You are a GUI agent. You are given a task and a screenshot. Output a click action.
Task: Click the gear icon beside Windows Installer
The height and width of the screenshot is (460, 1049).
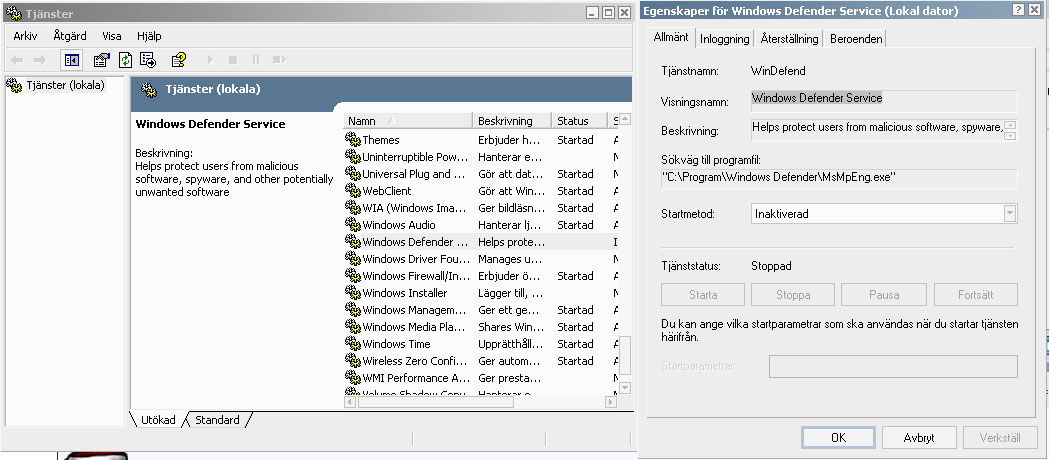point(353,293)
